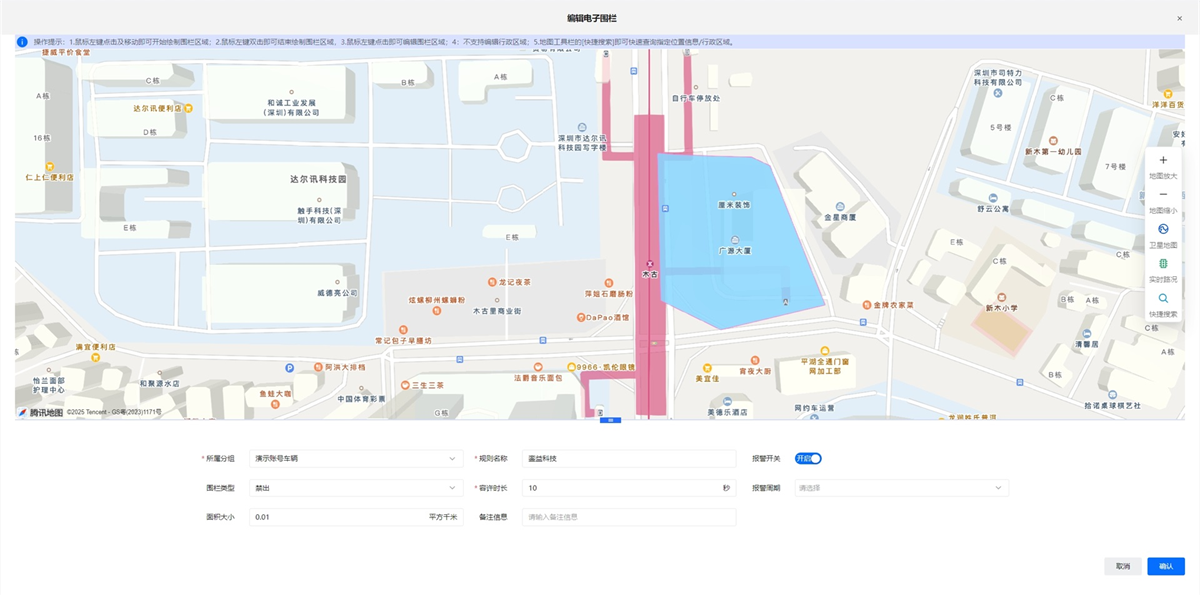Open the 所属分组 group dropdown
This screenshot has height=595, width=1200.
[x=354, y=459]
